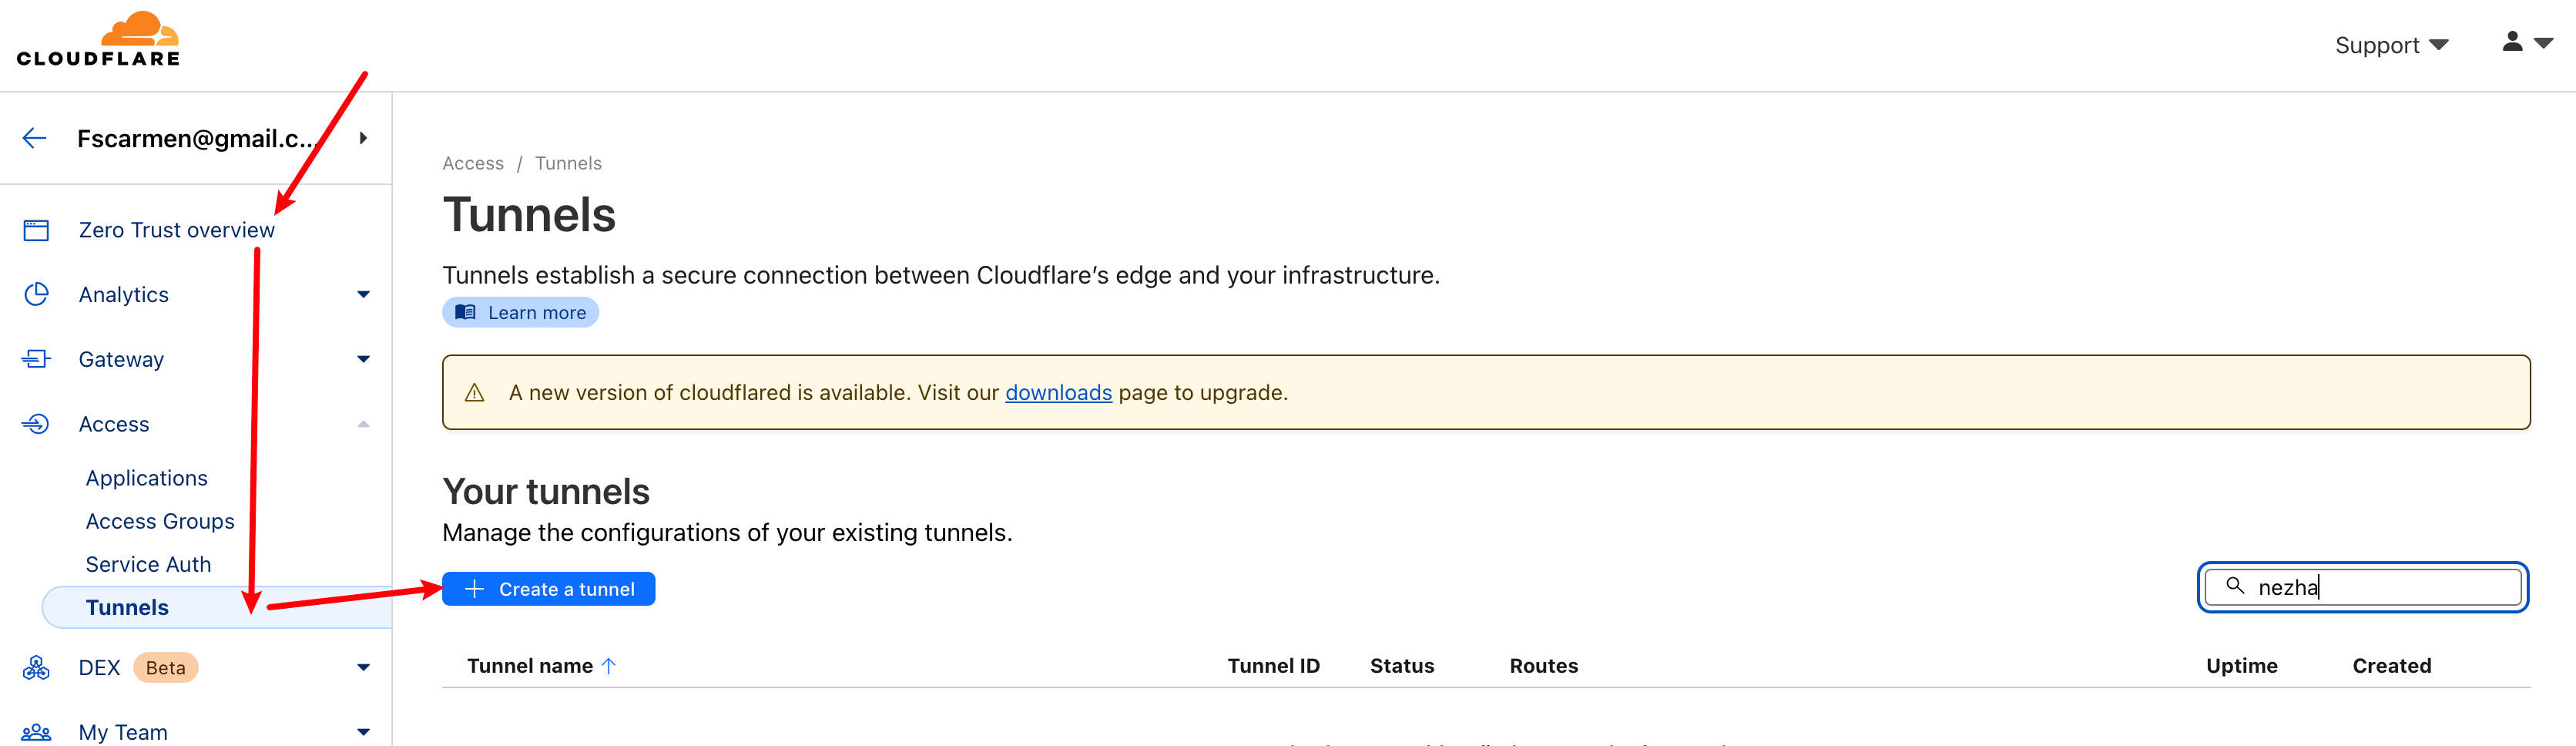
Task: Click the Cloudflare logo
Action: pos(98,39)
